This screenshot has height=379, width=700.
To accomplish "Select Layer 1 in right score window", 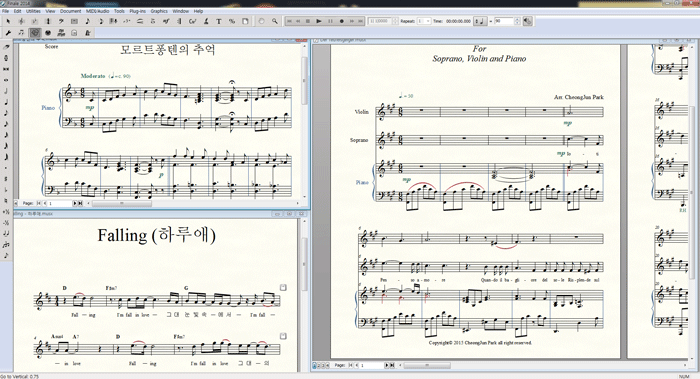I will (x=314, y=365).
